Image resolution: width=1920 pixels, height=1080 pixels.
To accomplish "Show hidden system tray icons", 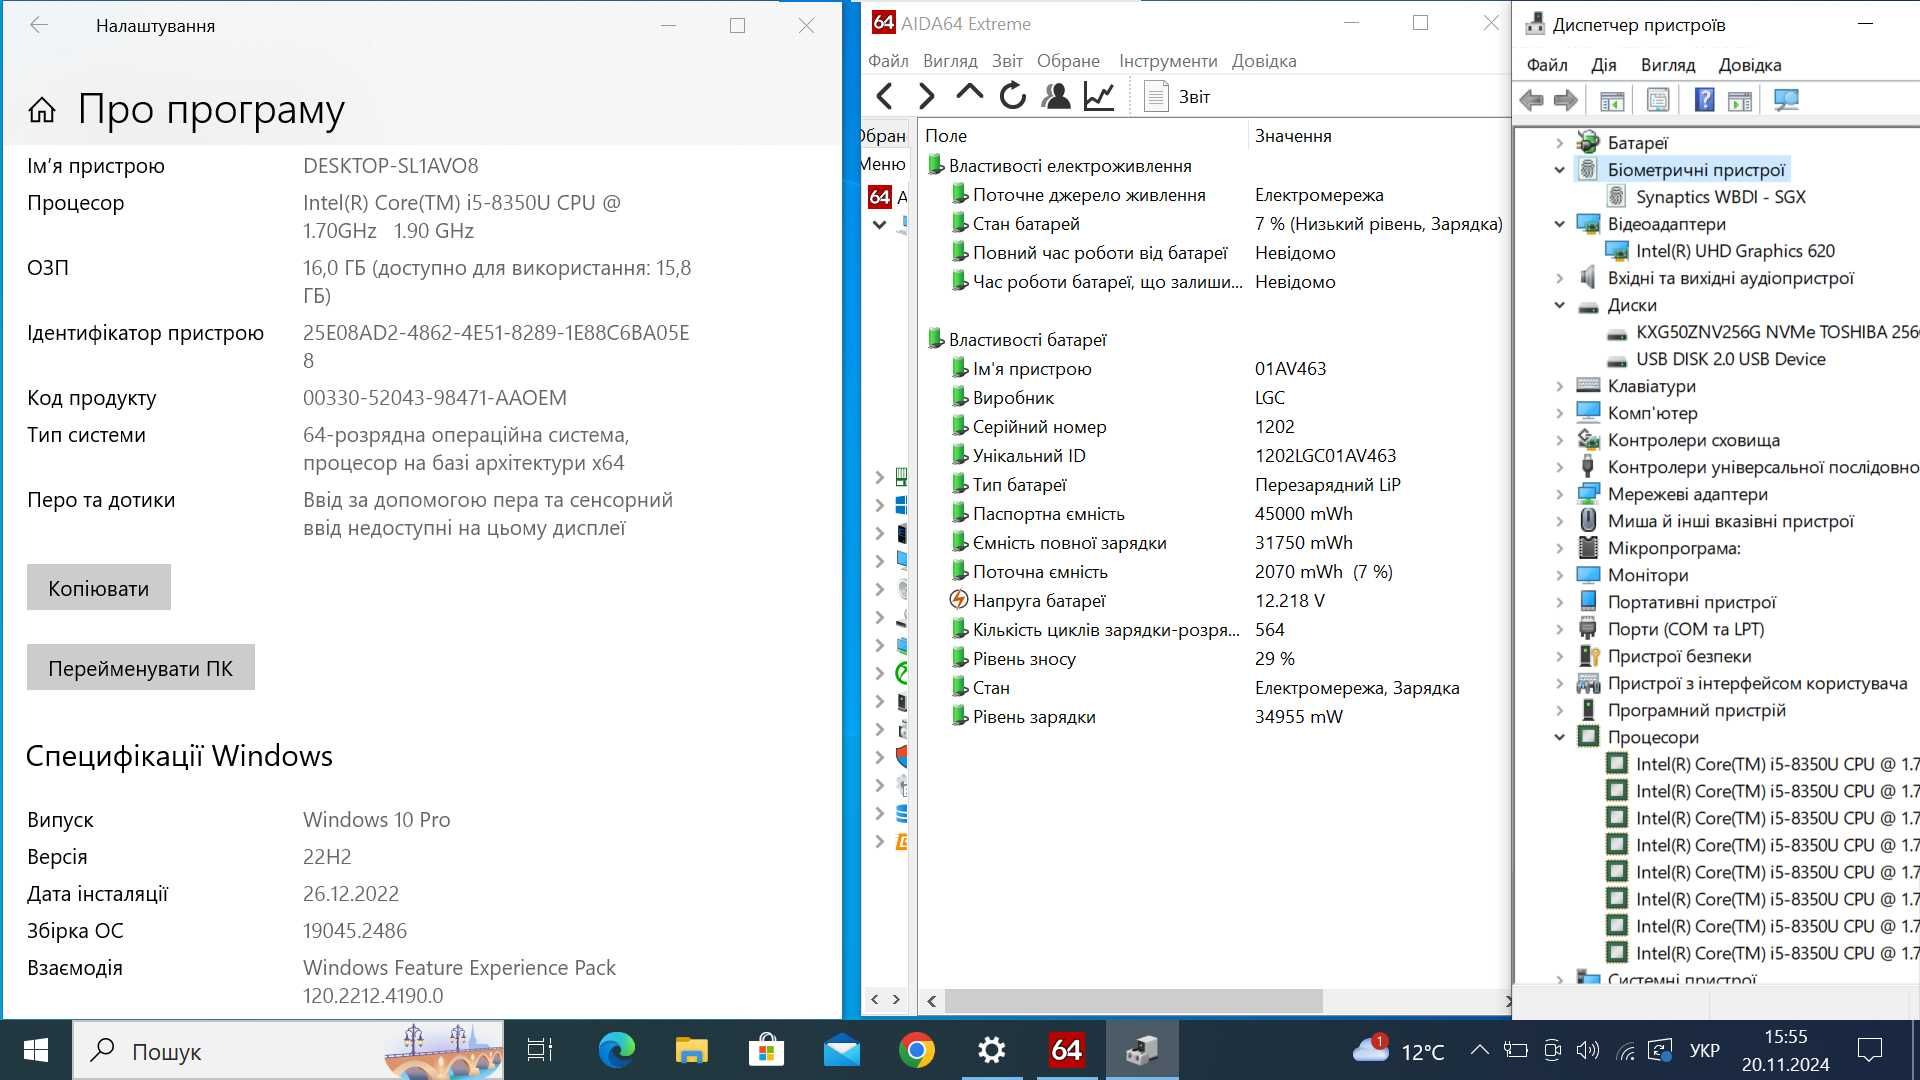I will click(1479, 1050).
